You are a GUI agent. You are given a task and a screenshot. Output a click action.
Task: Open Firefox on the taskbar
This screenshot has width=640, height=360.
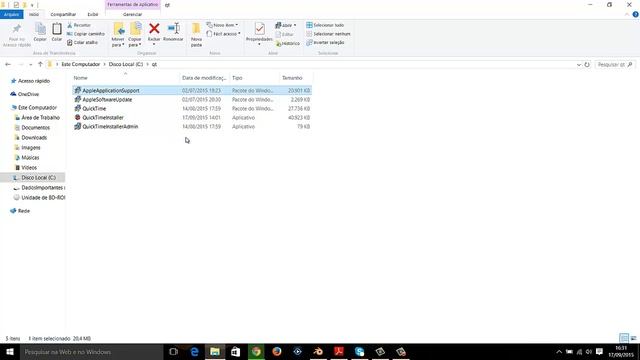click(x=277, y=351)
